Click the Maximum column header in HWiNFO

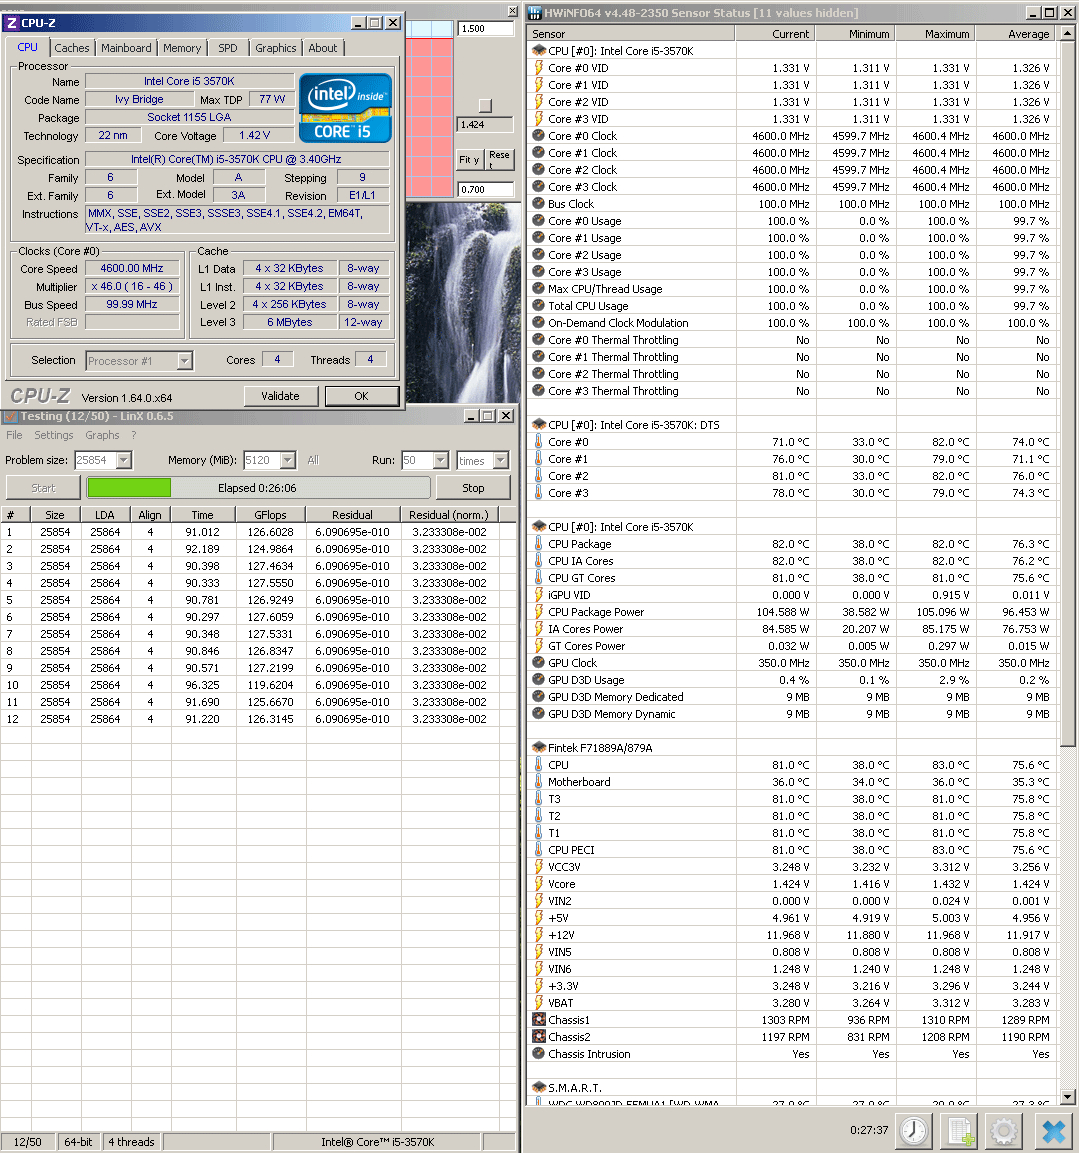[936, 34]
